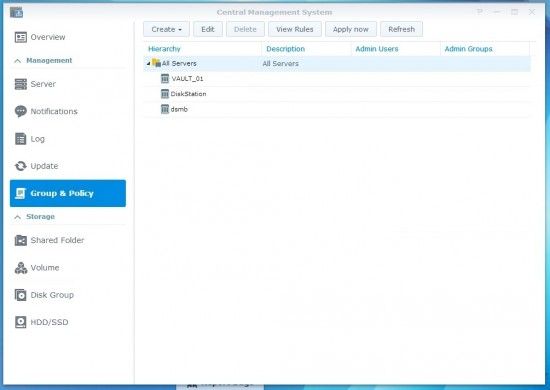Screen dimensions: 550x390
Task: Click the window help question-mark icon
Action: click(479, 12)
